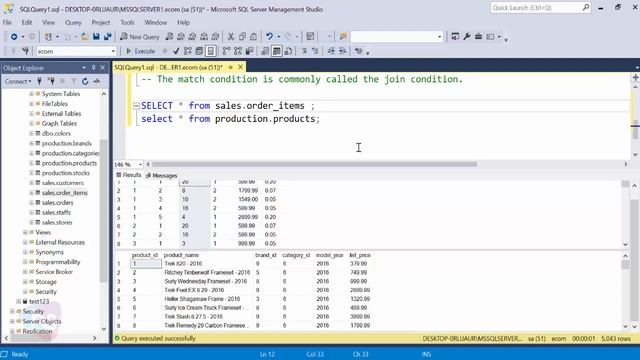This screenshot has height=360, width=640.
Task: Toggle Include Client Statistics button
Action: (x=249, y=51)
